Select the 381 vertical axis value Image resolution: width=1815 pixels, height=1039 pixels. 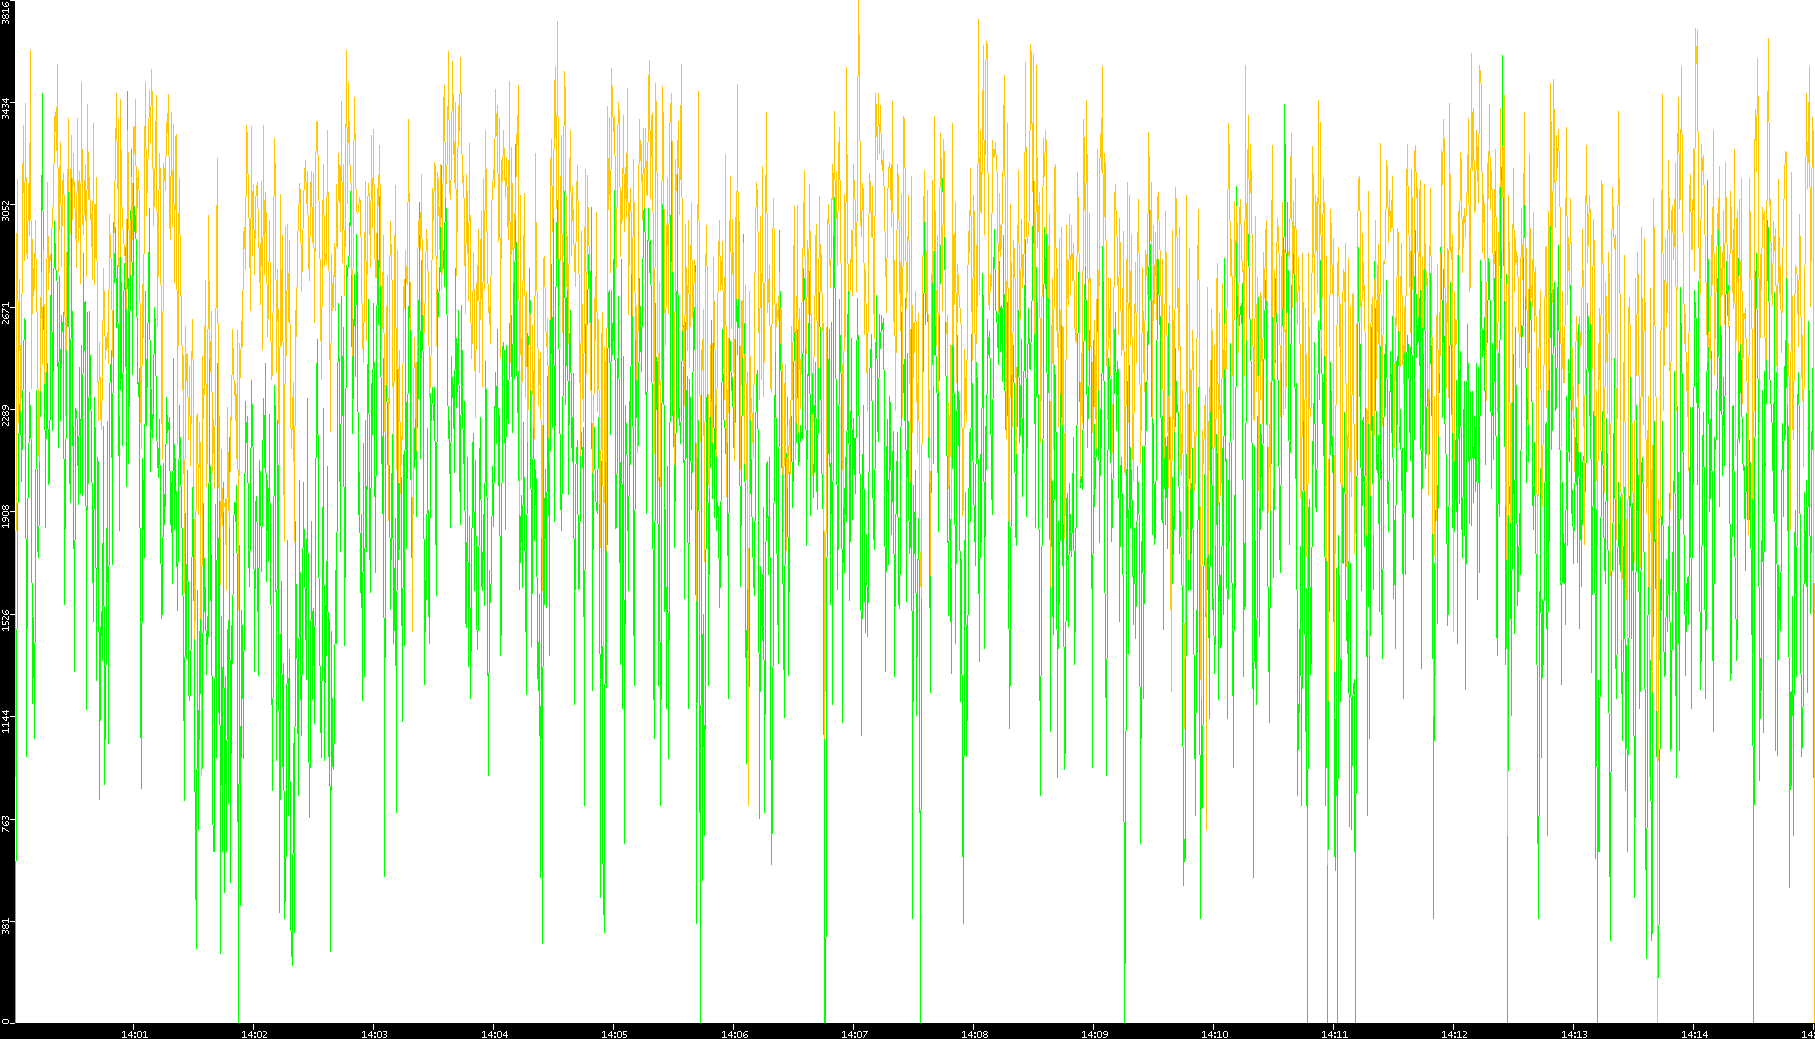click(6, 925)
